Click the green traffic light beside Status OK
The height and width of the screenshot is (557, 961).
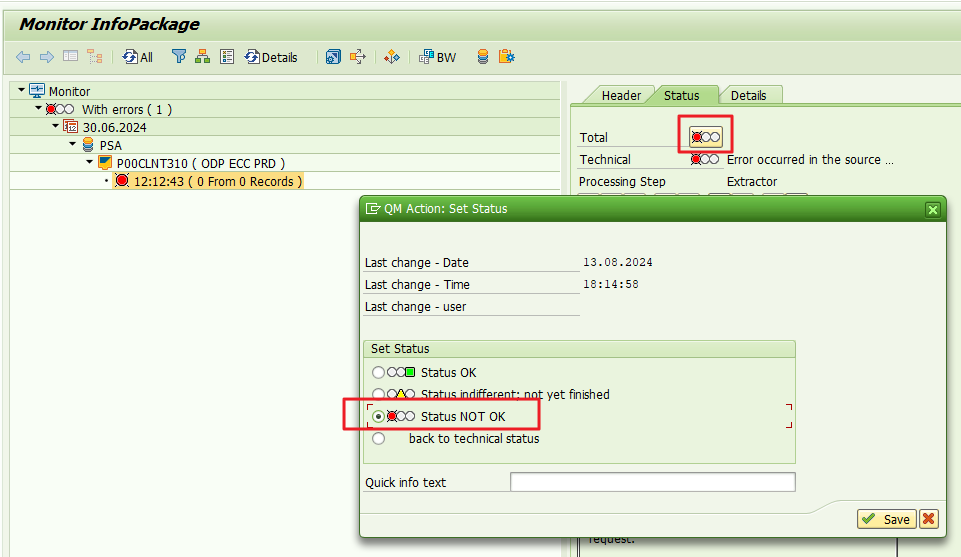click(x=401, y=373)
